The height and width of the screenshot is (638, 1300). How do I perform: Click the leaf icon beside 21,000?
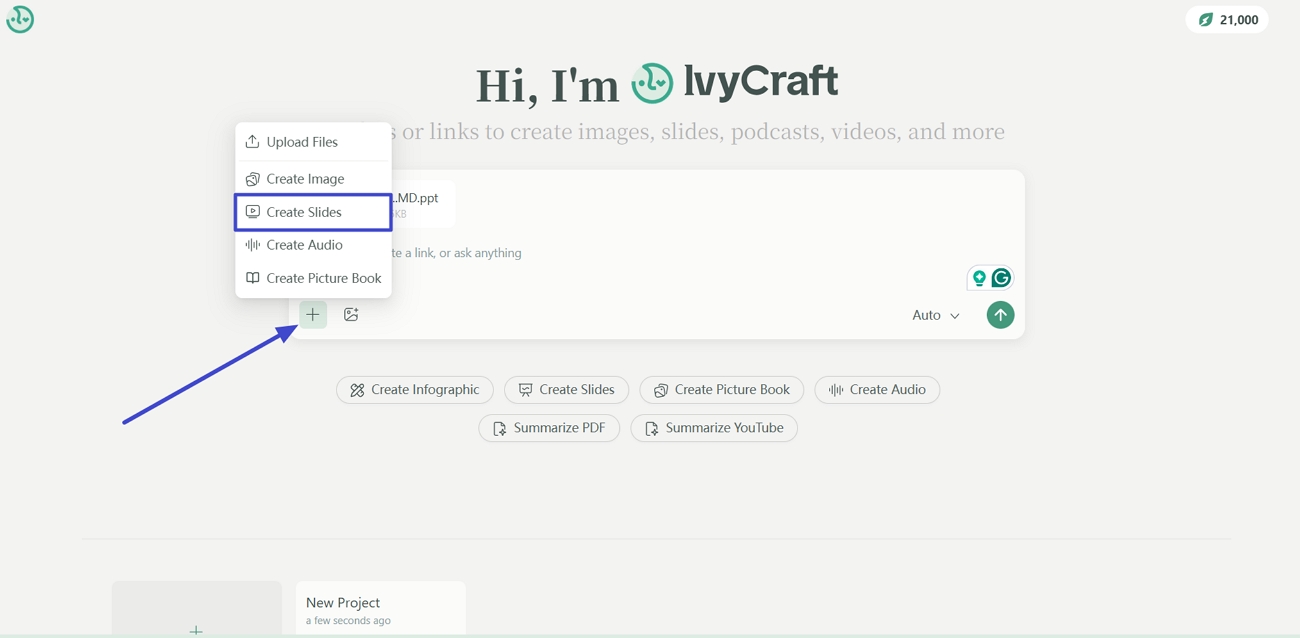click(x=1206, y=20)
